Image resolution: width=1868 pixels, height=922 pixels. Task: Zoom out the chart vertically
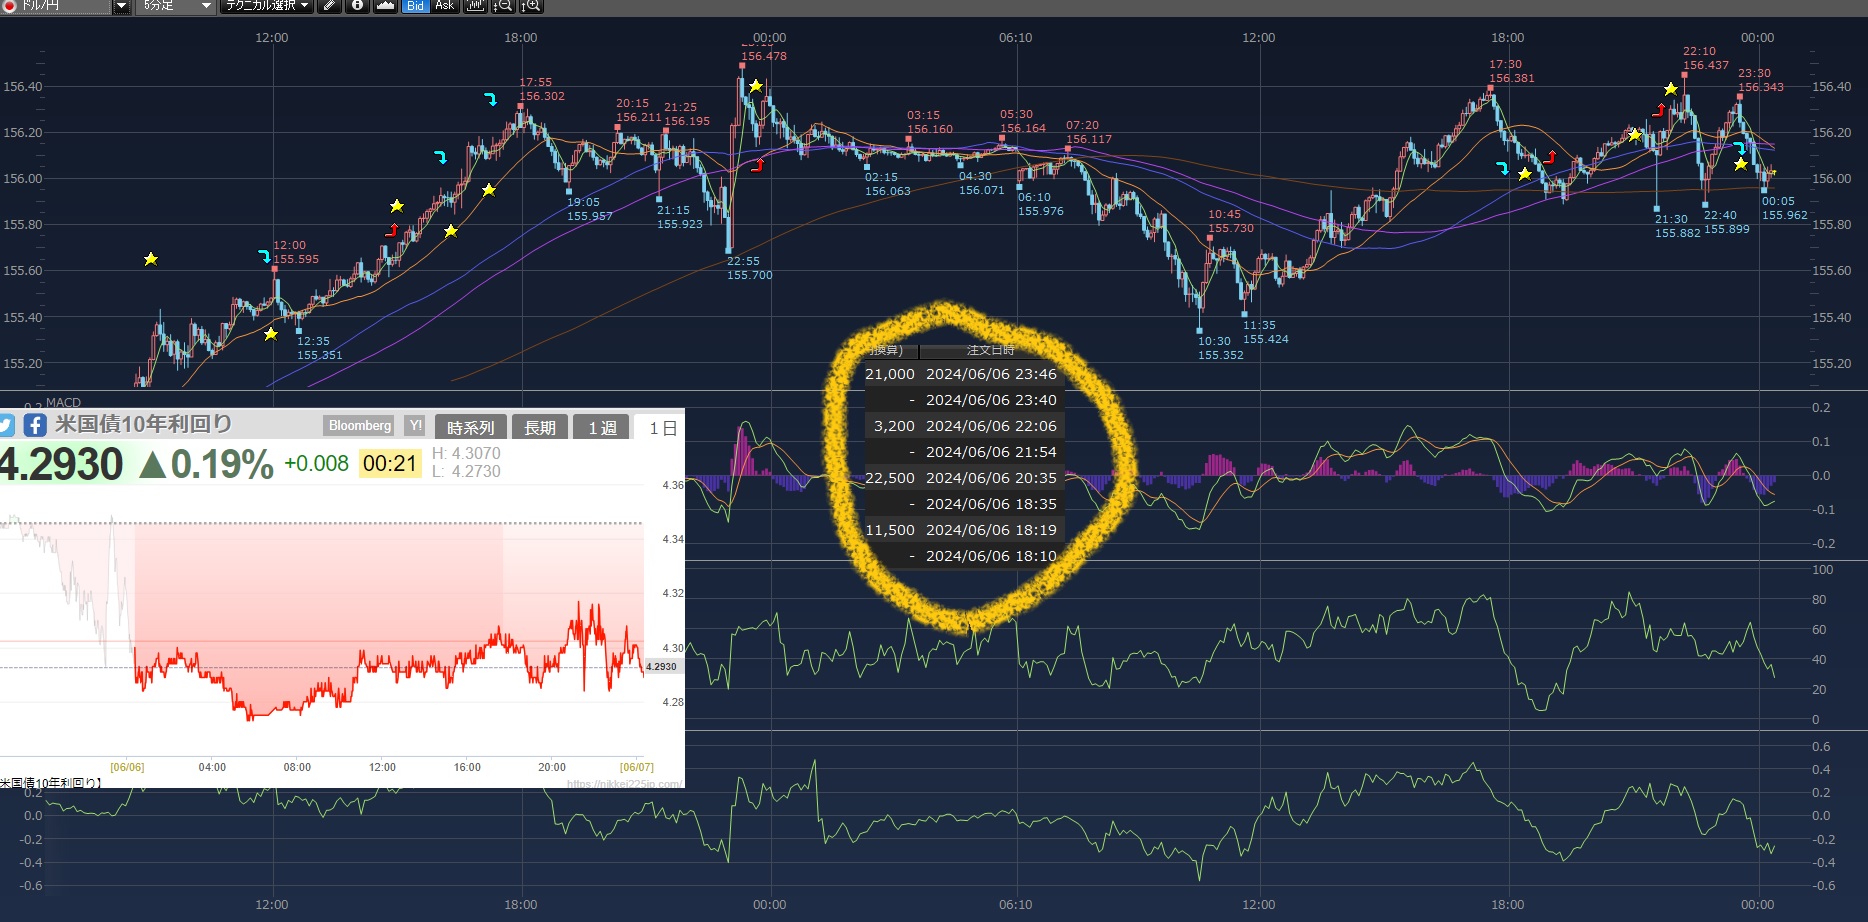(503, 6)
